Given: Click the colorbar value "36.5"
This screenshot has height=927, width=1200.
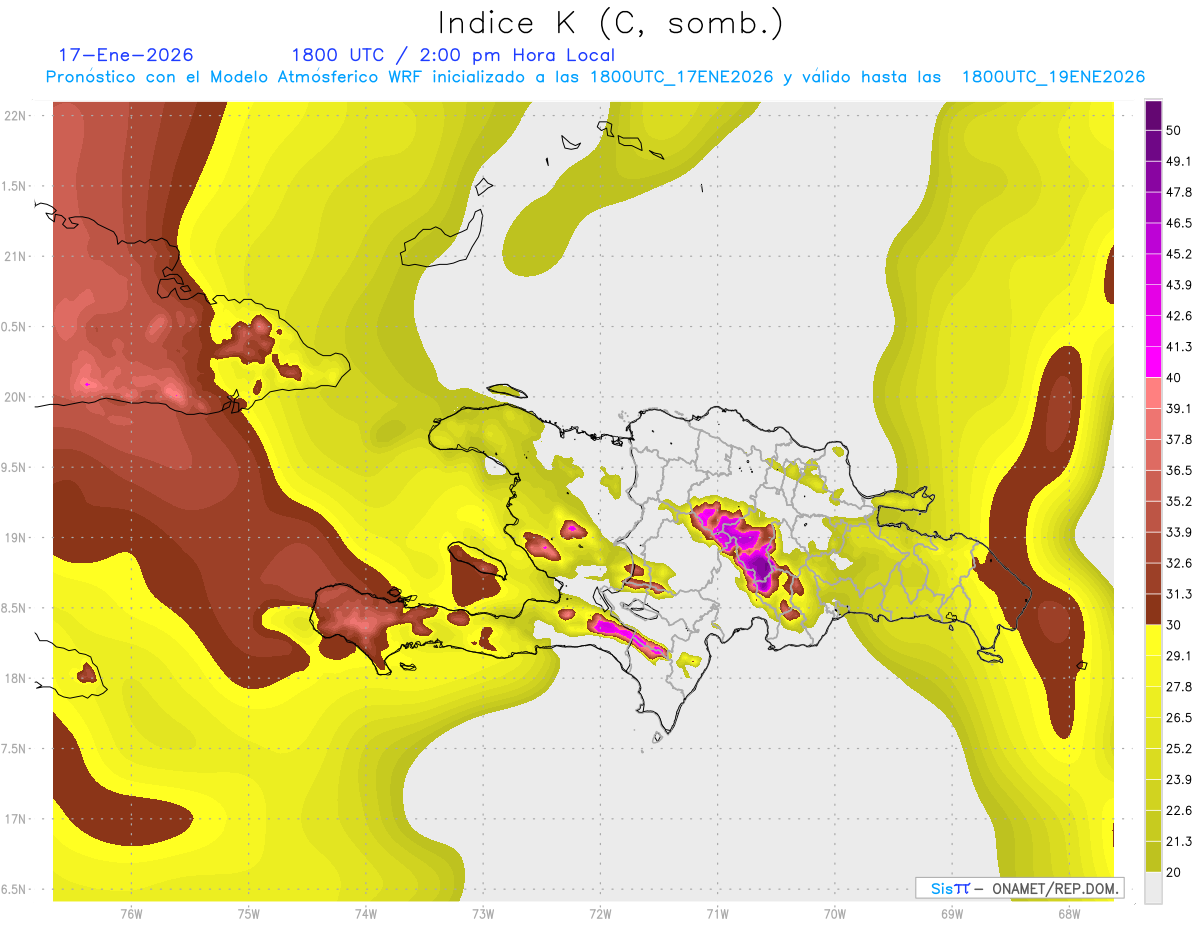Looking at the screenshot, I should [1179, 471].
